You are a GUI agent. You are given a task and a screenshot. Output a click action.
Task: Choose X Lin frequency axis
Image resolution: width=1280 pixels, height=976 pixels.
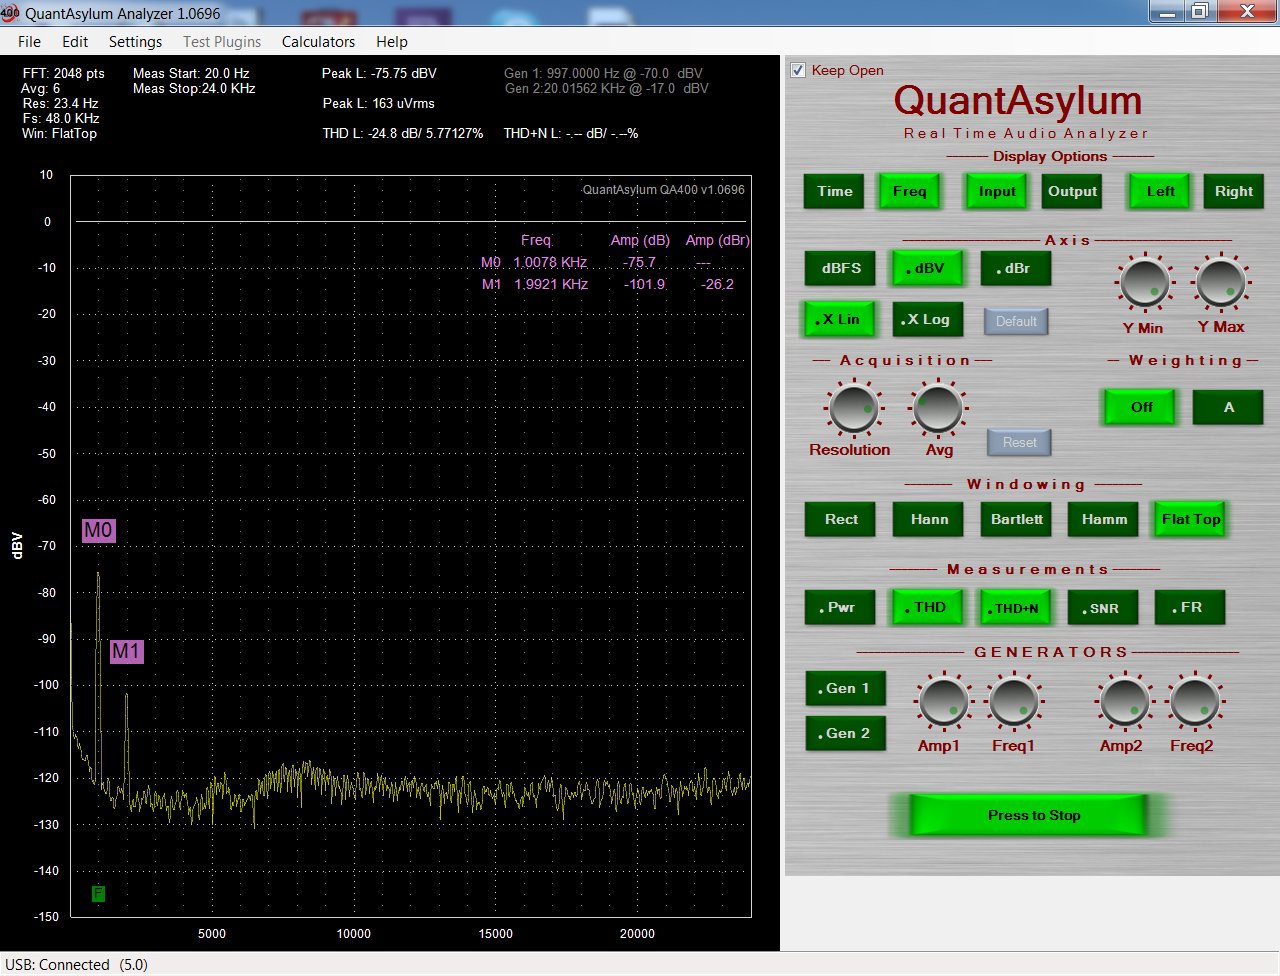pyautogui.click(x=841, y=319)
